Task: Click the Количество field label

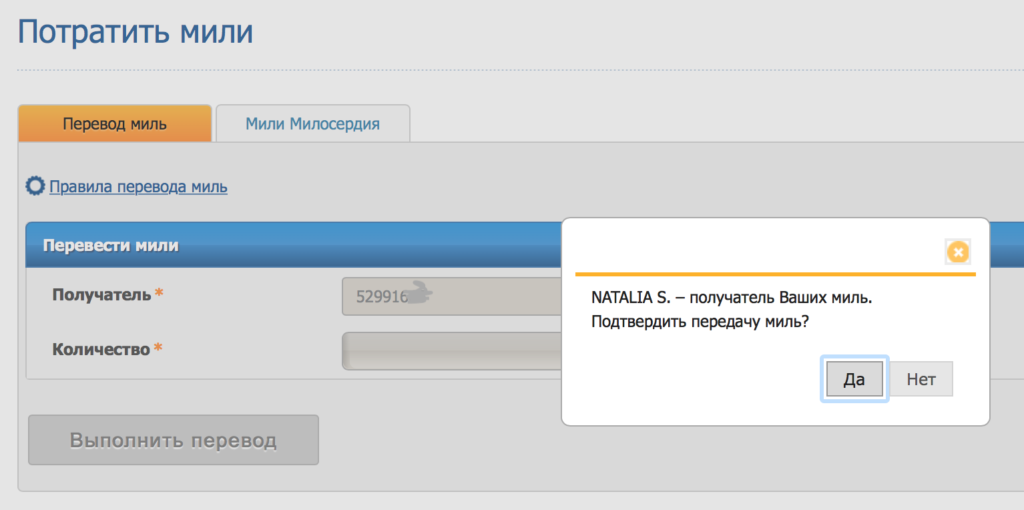Action: pos(101,349)
